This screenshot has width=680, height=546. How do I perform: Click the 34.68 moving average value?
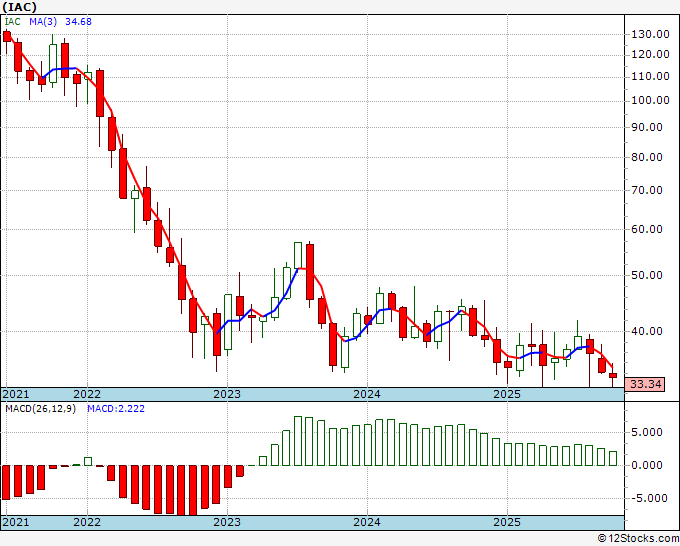pos(78,22)
